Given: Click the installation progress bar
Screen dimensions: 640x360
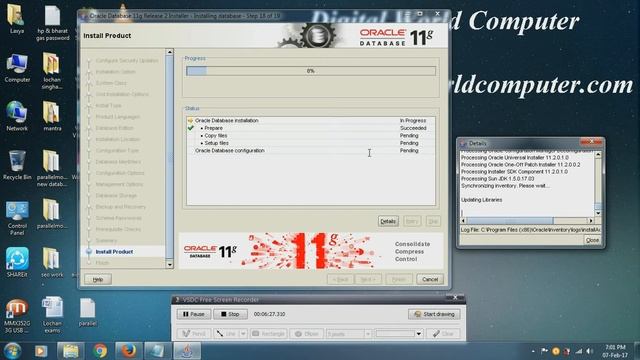Looking at the screenshot, I should (x=311, y=71).
